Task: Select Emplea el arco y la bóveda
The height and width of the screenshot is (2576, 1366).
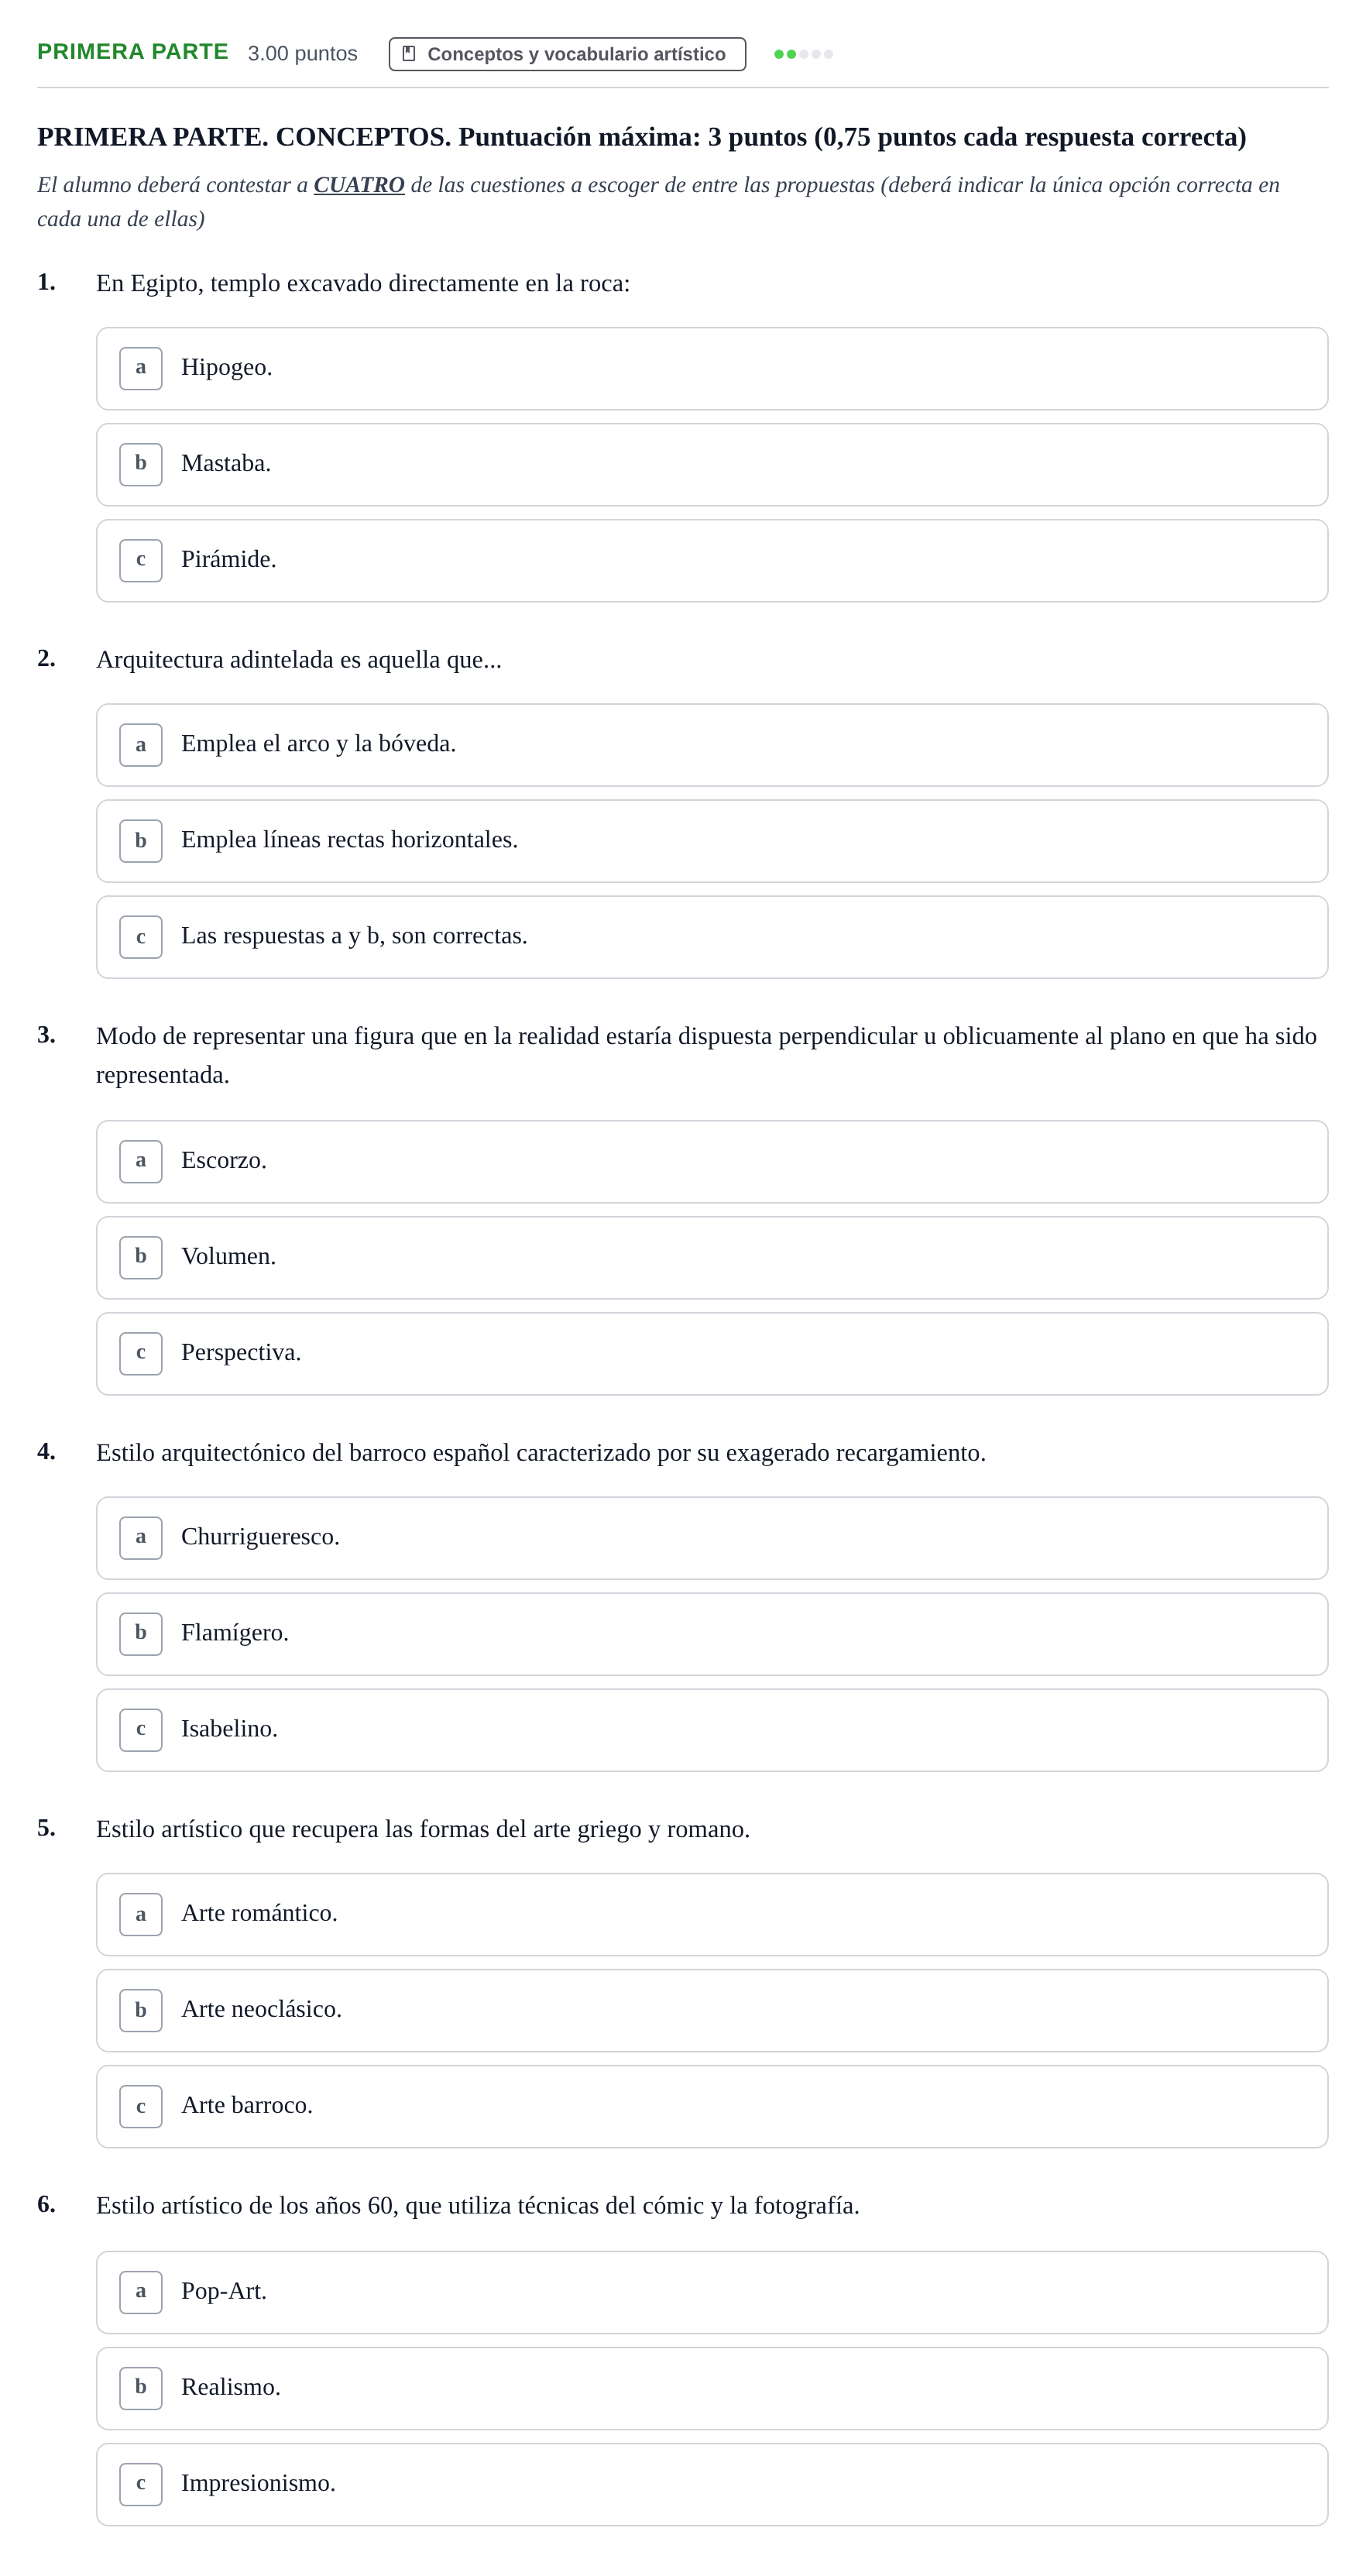Action: point(712,745)
